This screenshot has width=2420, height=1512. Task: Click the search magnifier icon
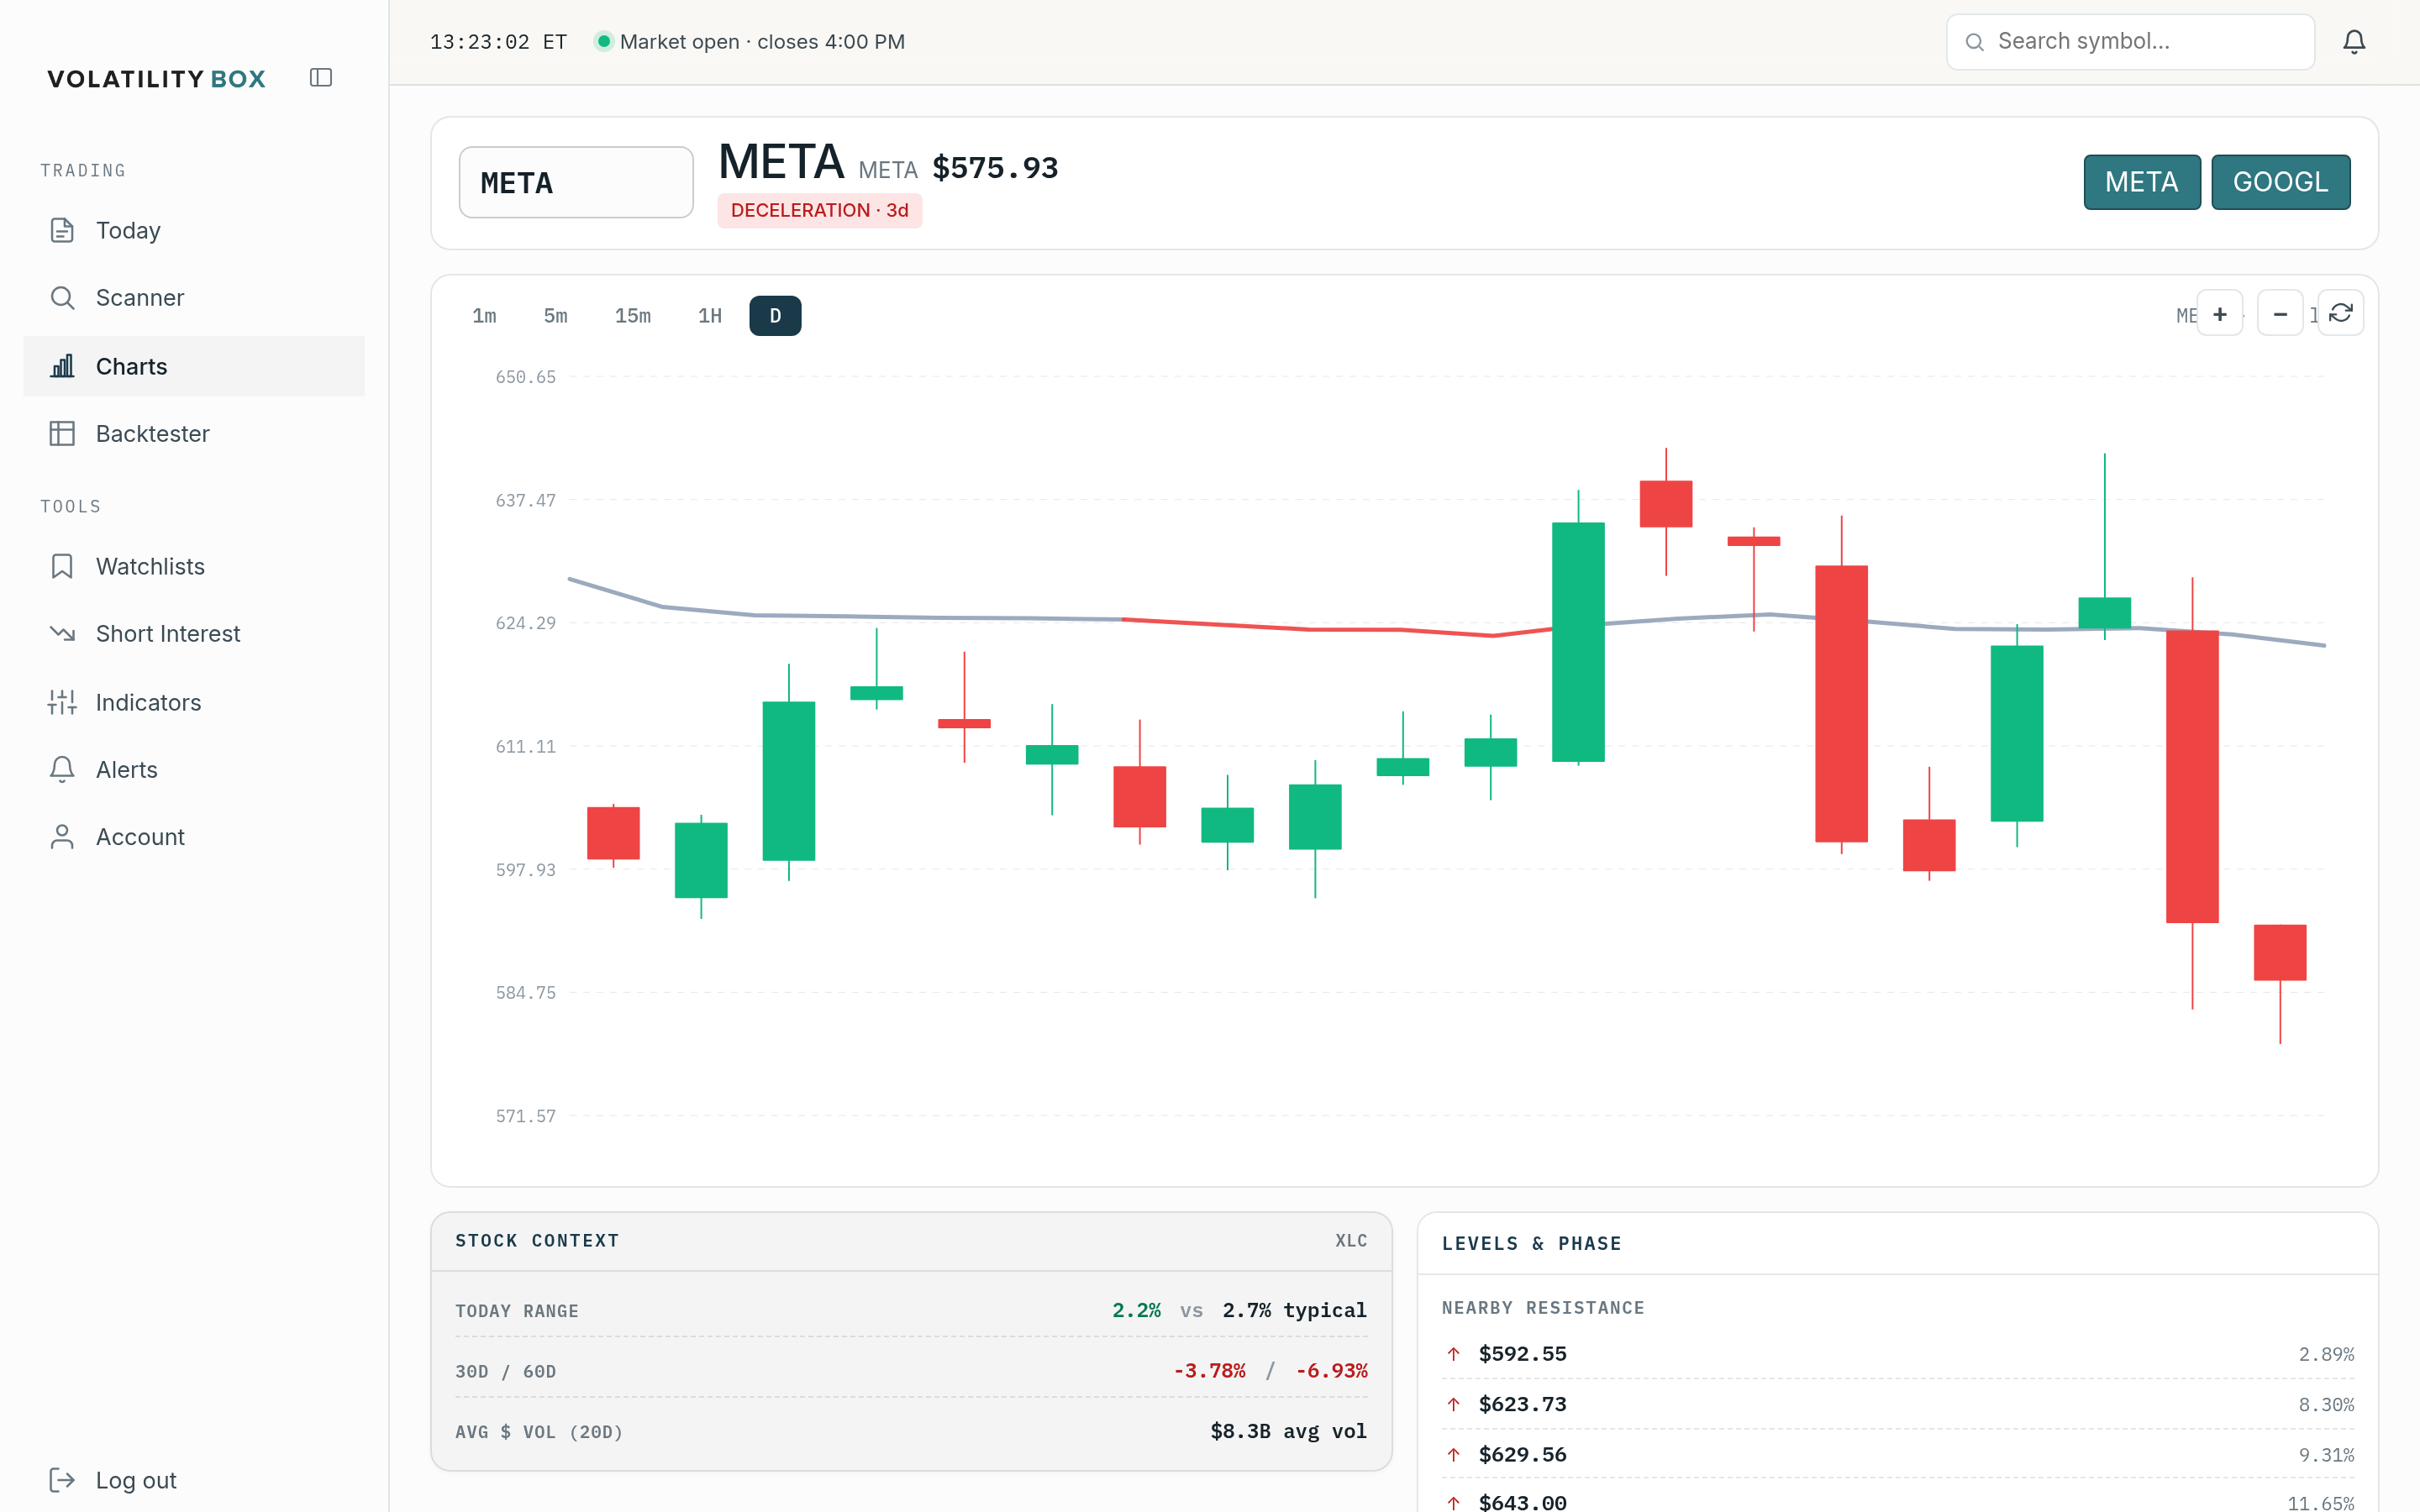tap(1974, 42)
